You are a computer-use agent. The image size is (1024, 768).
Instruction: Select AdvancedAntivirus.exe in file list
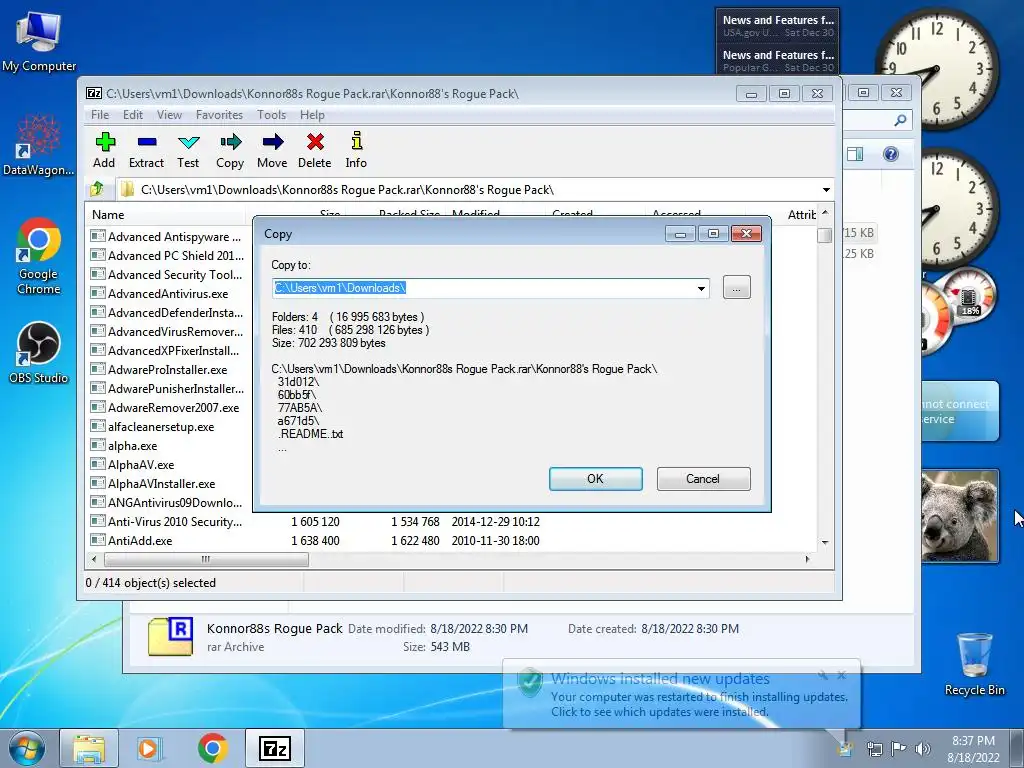pyautogui.click(x=168, y=294)
